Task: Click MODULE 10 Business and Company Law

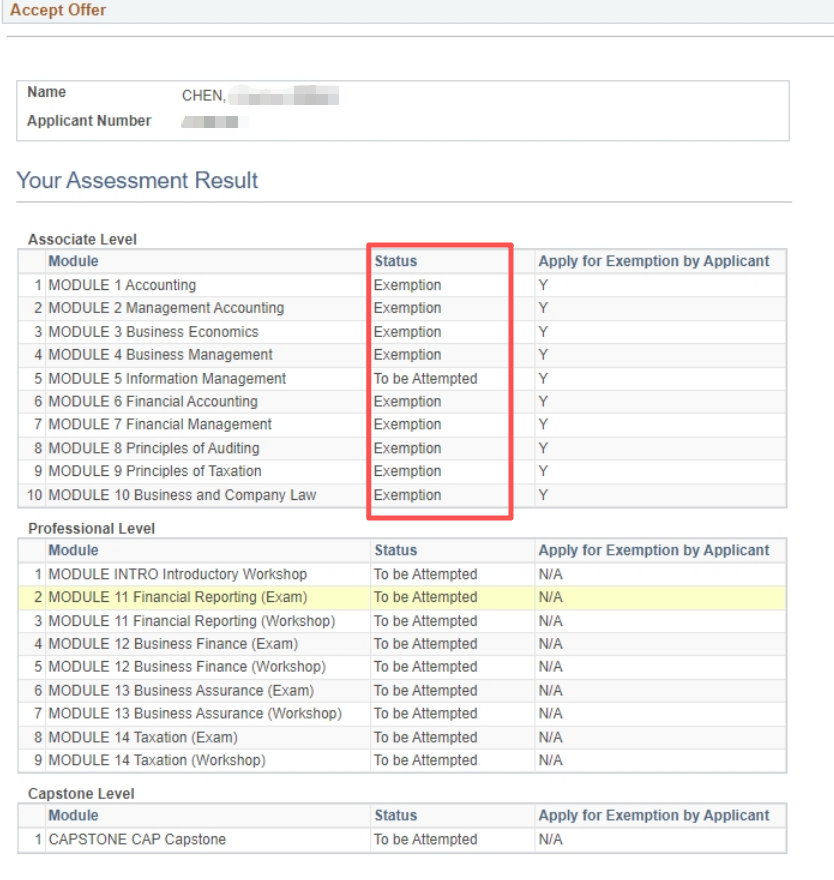Action: tap(182, 495)
